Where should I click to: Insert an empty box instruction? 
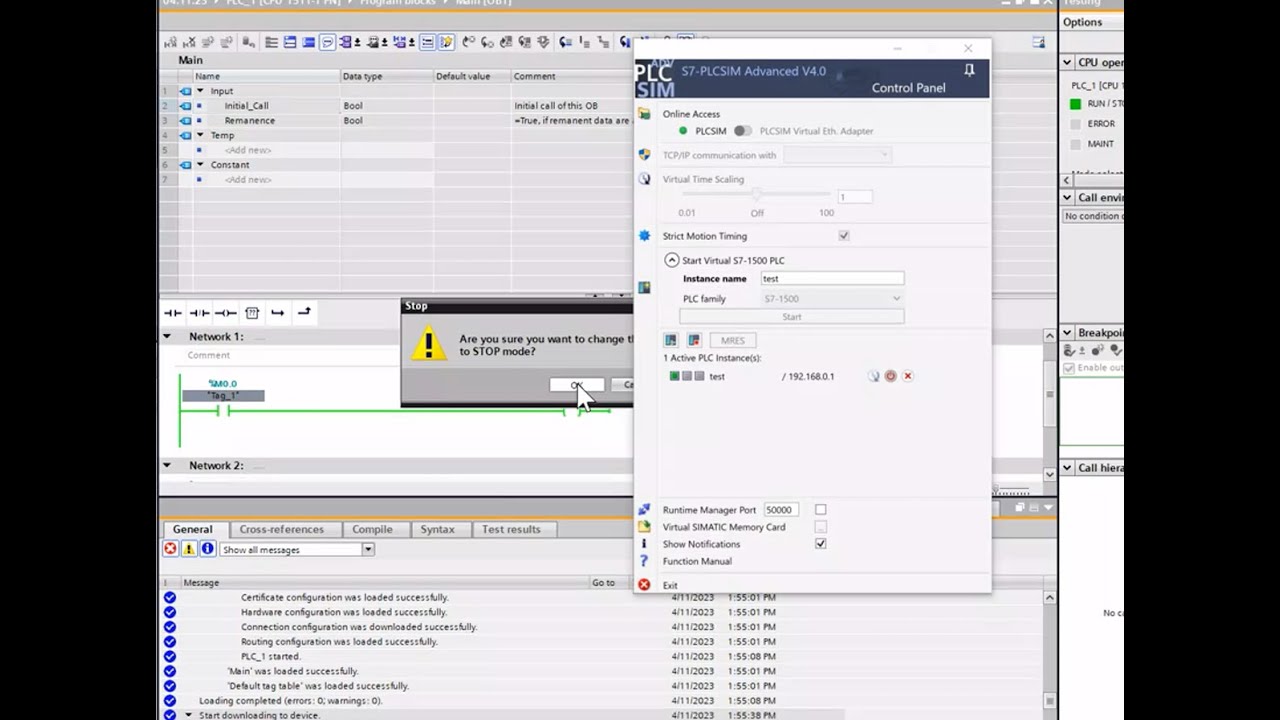point(252,313)
